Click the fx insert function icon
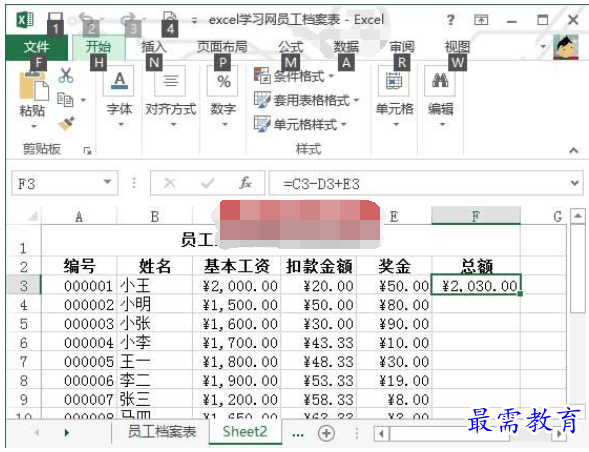Screen dimensions: 589x452 [x=245, y=183]
